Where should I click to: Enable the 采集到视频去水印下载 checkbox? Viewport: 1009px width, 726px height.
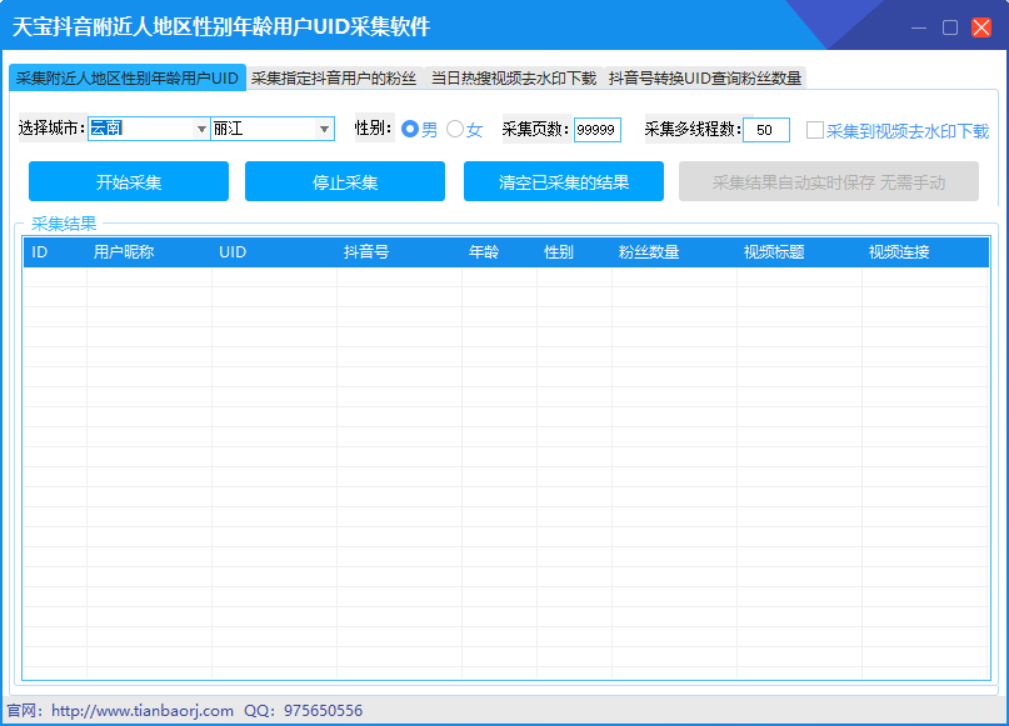816,129
